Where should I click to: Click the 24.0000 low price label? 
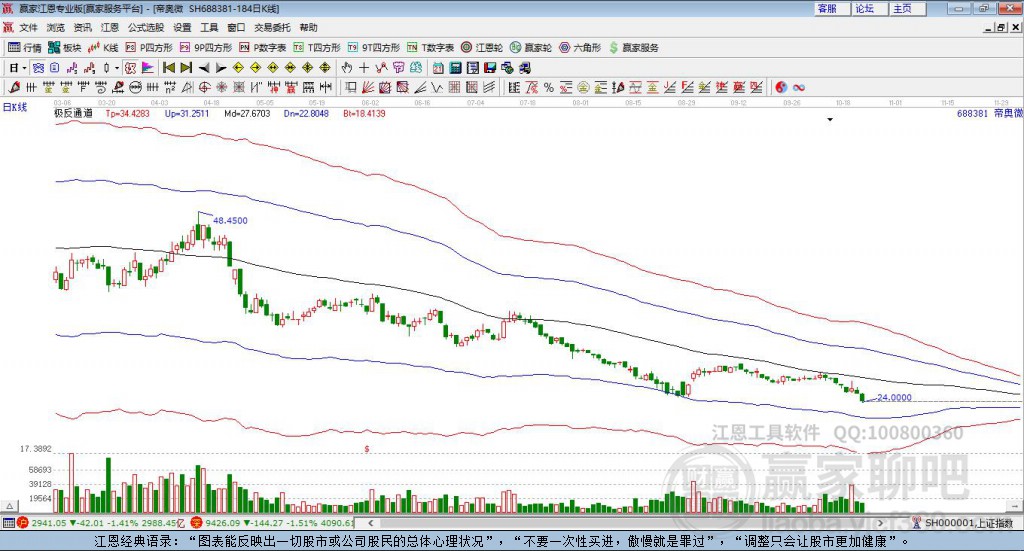(x=894, y=398)
